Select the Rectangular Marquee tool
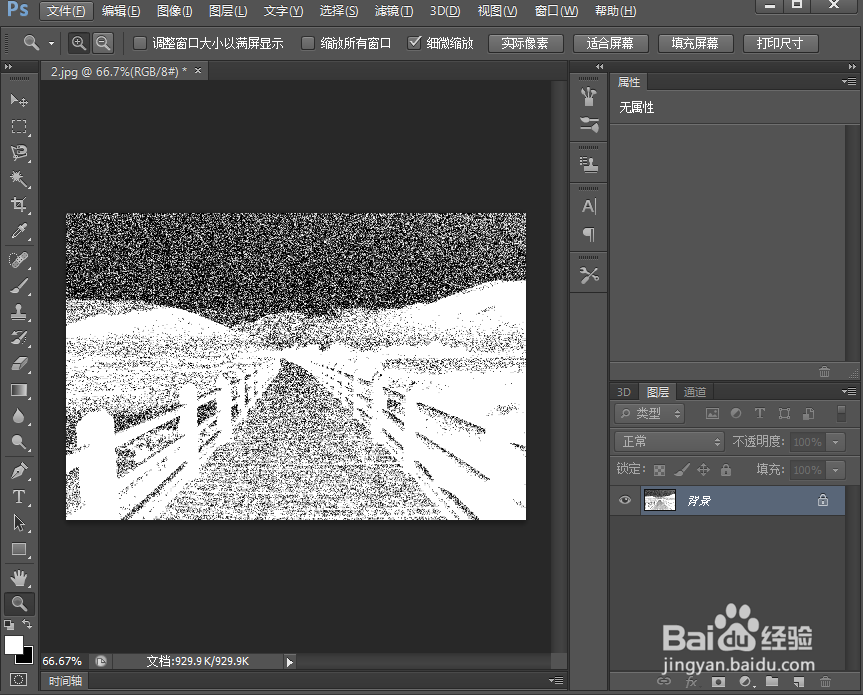 [19, 127]
